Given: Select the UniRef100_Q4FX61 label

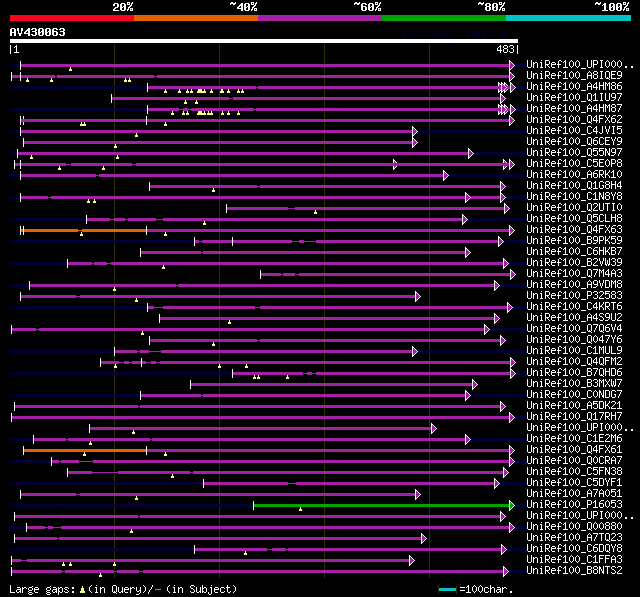Looking at the screenshot, I should [574, 450].
